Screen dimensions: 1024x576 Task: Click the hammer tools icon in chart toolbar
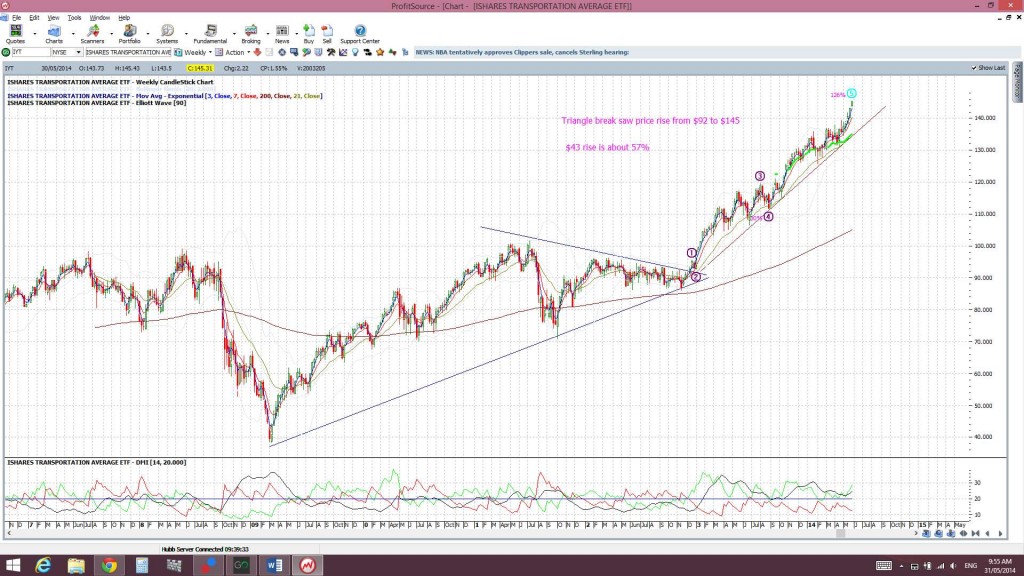(x=331, y=52)
